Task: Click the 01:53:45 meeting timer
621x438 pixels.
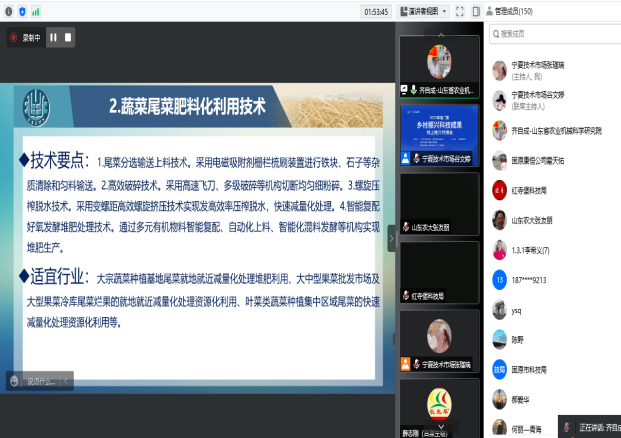Action: click(x=376, y=12)
